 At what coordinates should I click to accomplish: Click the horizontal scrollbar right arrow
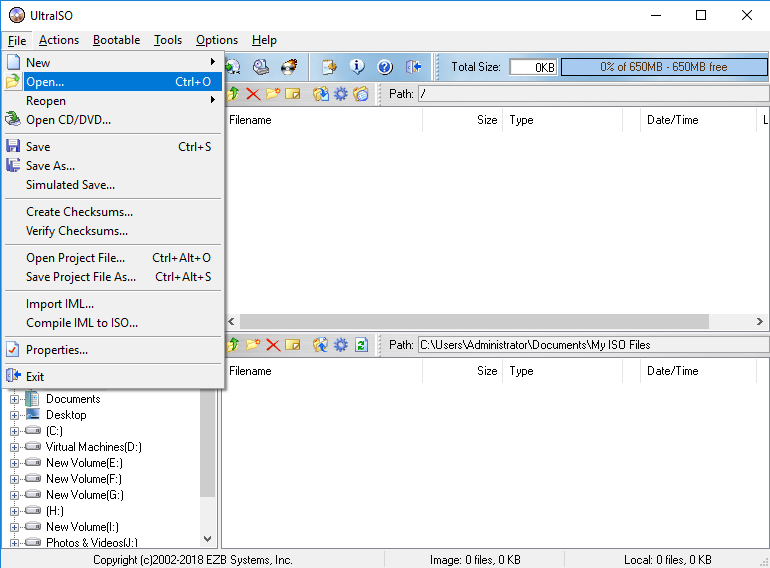760,322
